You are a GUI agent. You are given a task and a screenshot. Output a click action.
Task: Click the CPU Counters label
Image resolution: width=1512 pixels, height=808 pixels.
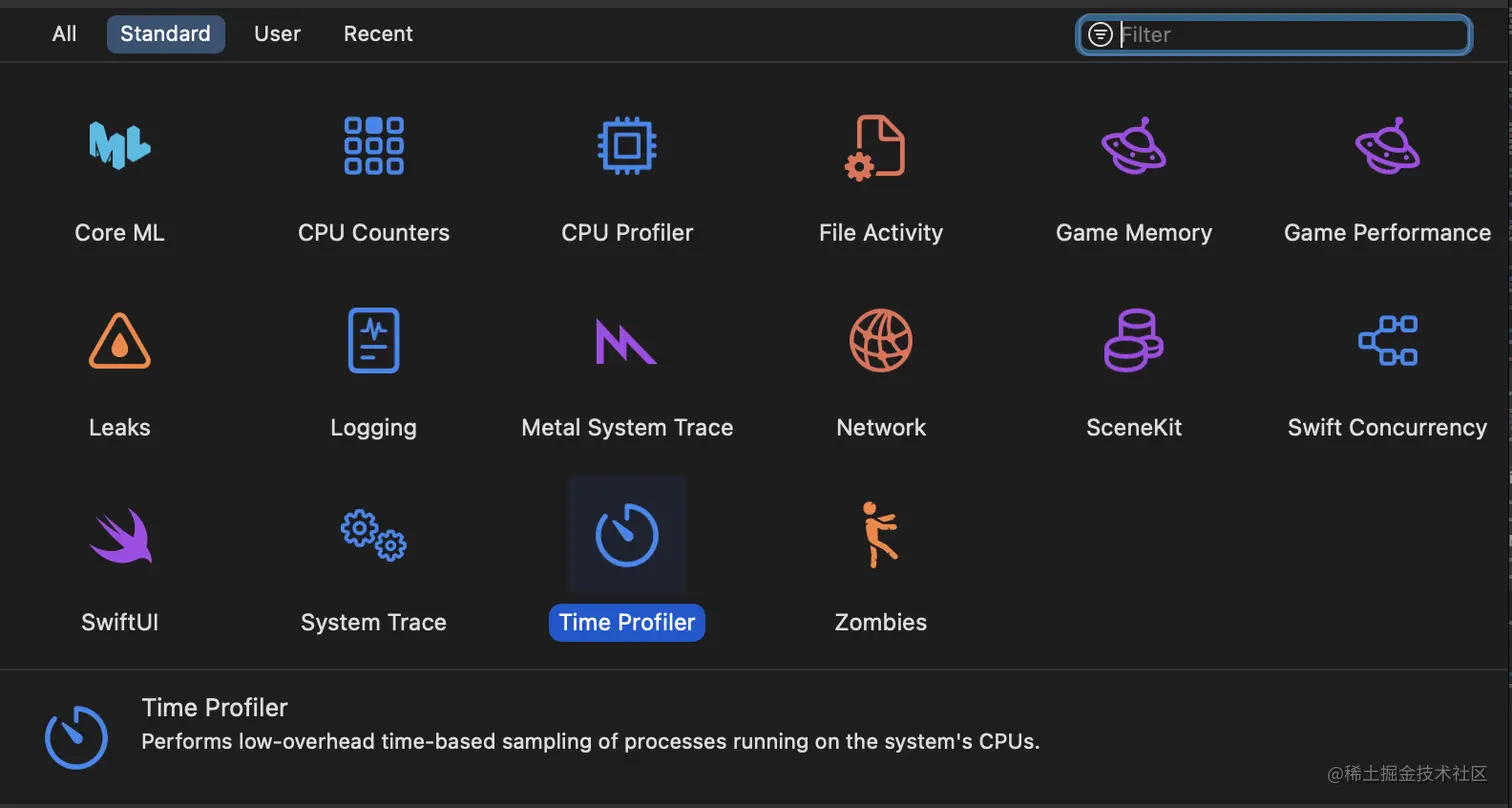tap(373, 233)
